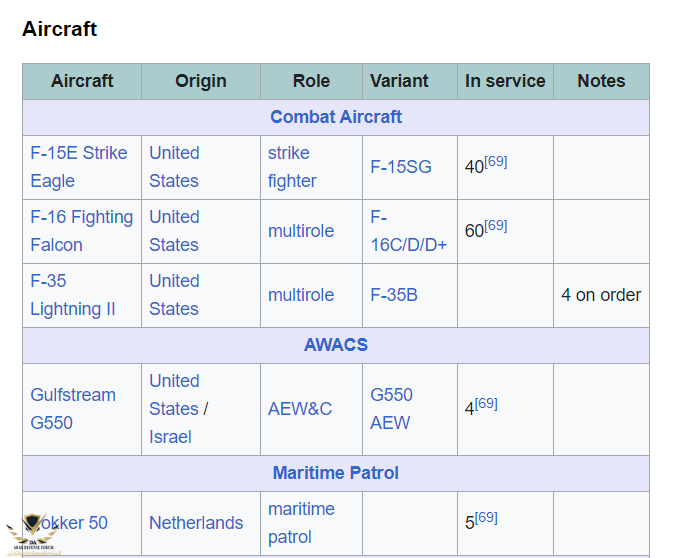The height and width of the screenshot is (558, 673).
Task: Open the Fokker 50 link
Action: 69,523
